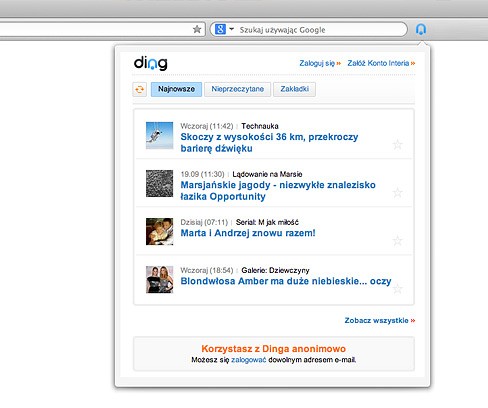Open article 'Marta i Andrzej znowu razem!'
This screenshot has width=488, height=408.
[248, 233]
